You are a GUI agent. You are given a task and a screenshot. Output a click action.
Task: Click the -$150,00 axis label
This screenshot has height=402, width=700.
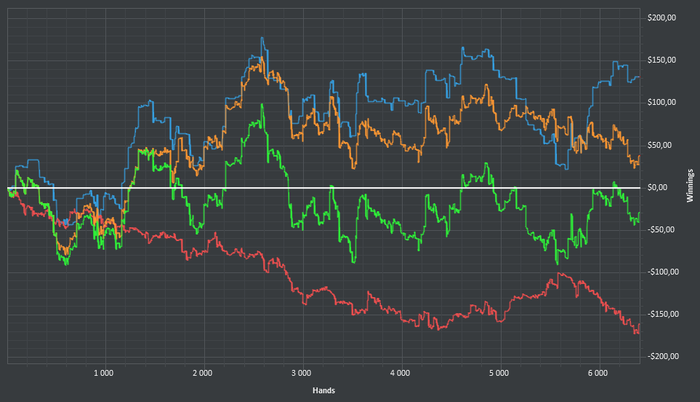[x=663, y=314]
